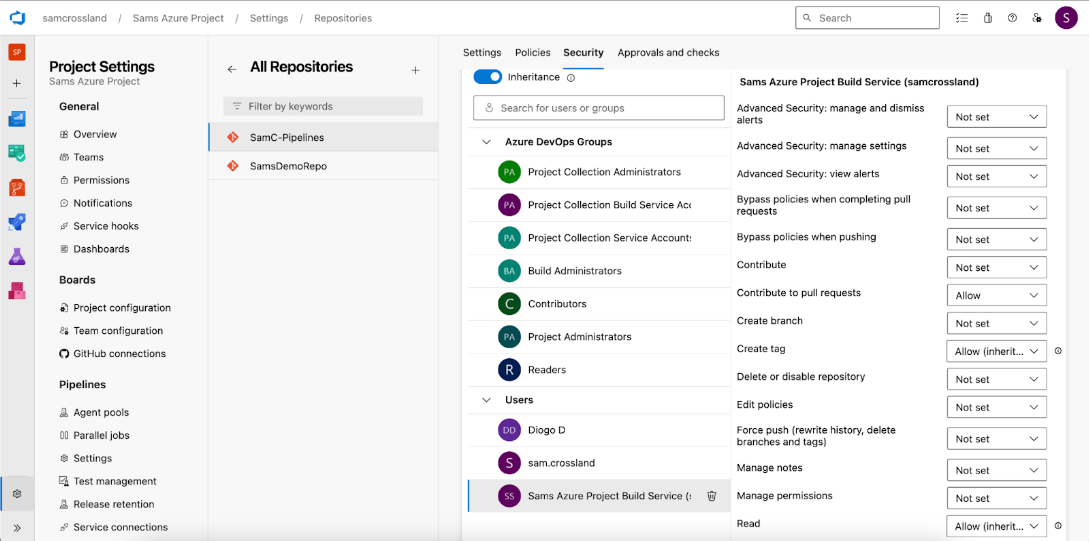
Task: Open Parallel jobs setting
Action: [101, 435]
